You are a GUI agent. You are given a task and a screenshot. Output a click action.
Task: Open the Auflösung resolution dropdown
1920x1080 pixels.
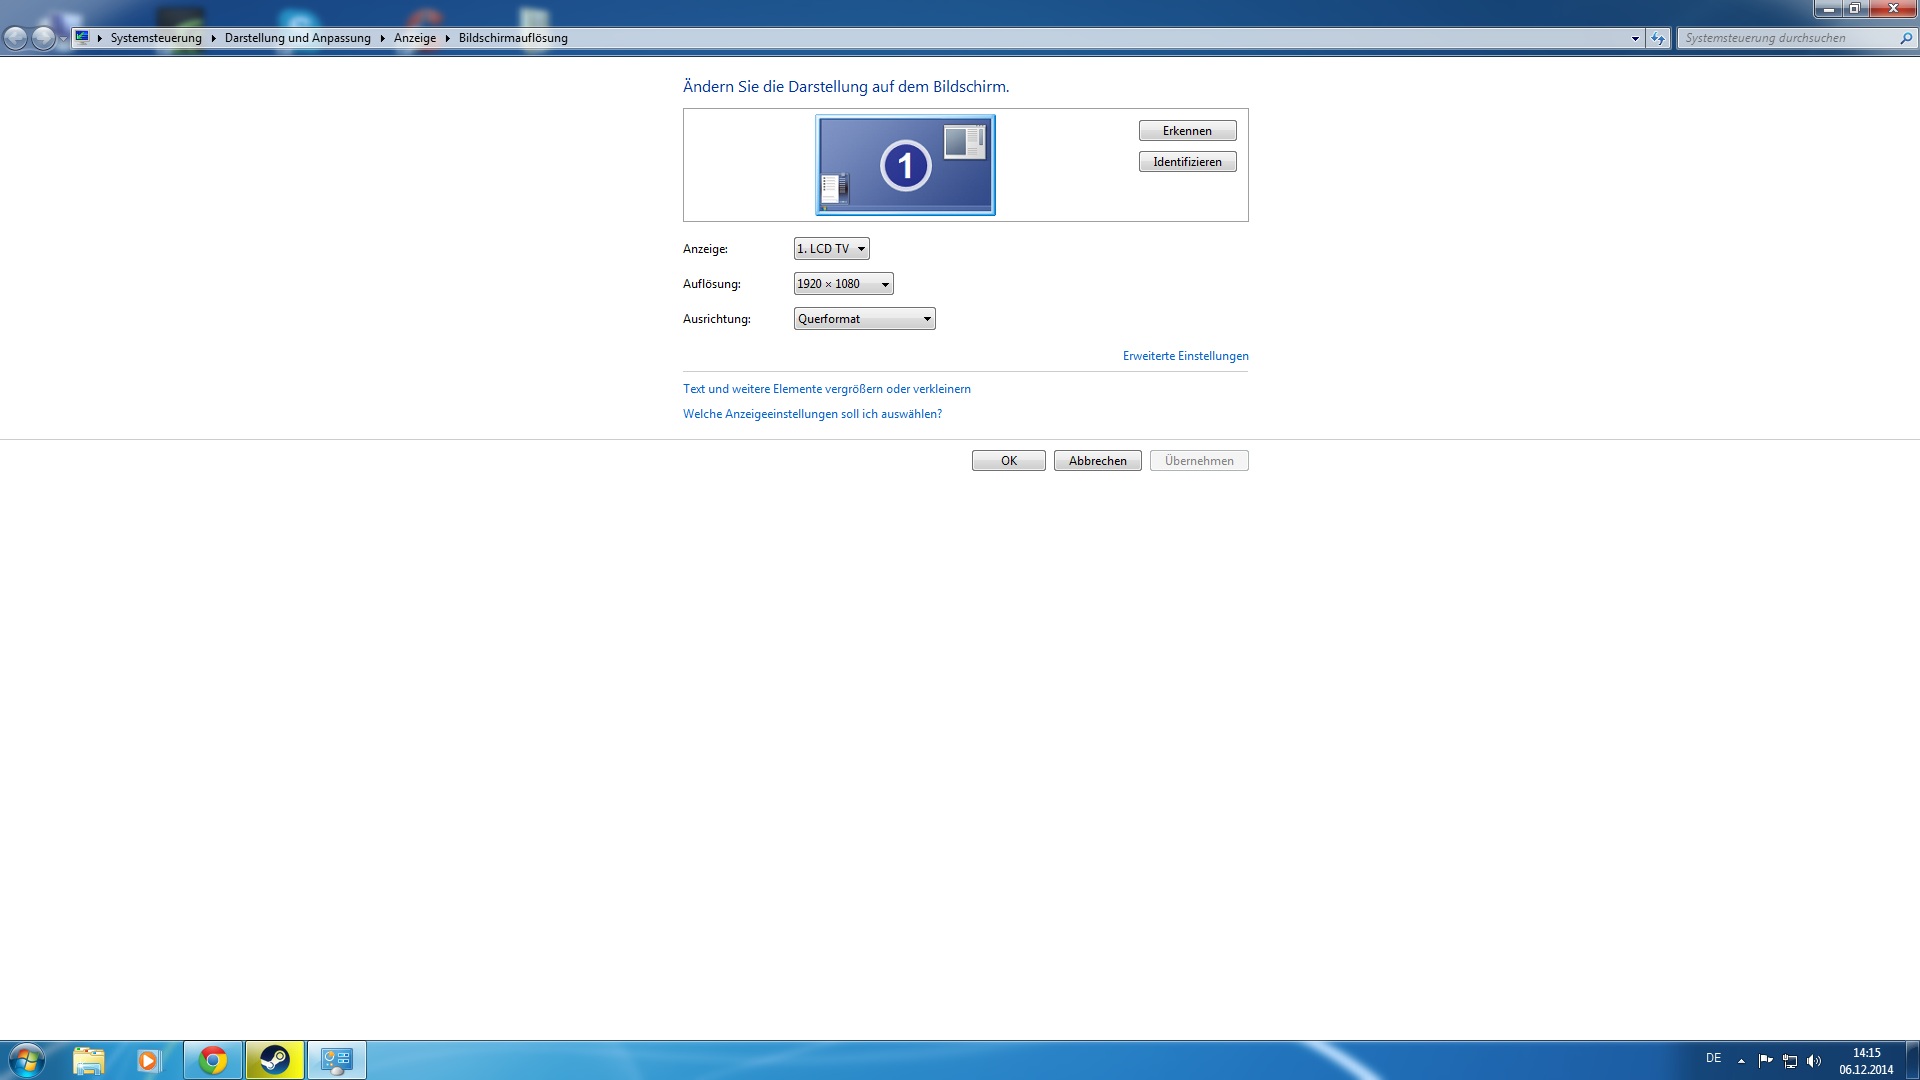pyautogui.click(x=843, y=284)
